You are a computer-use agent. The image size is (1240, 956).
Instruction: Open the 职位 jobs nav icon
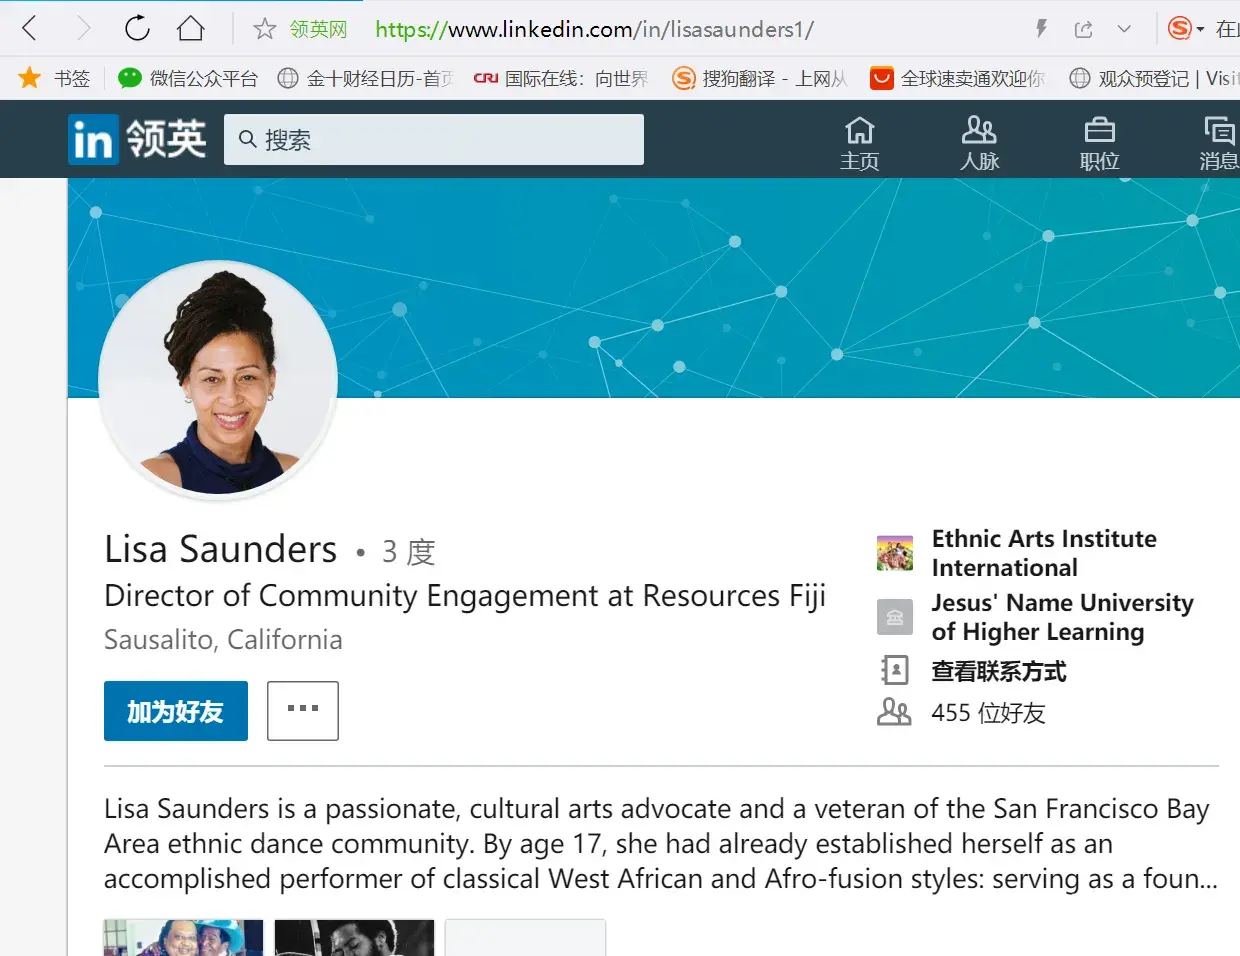(1099, 143)
